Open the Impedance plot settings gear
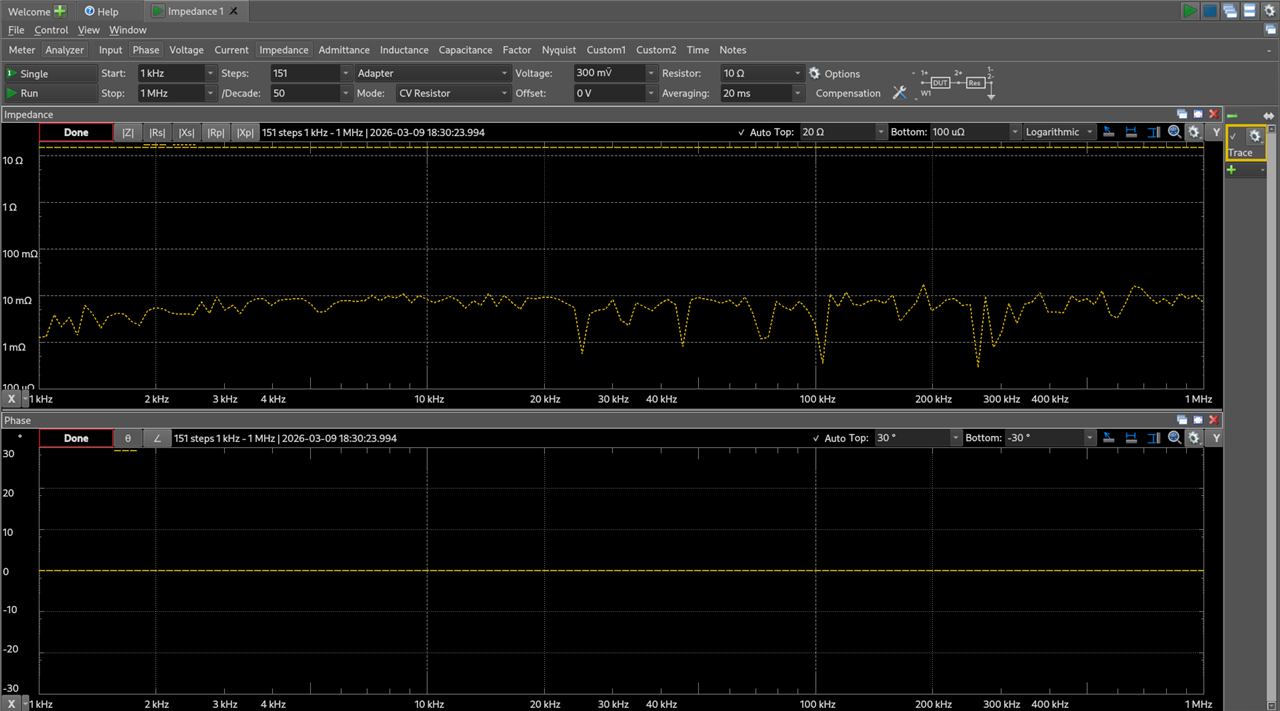Viewport: 1280px width, 711px height. (1194, 132)
